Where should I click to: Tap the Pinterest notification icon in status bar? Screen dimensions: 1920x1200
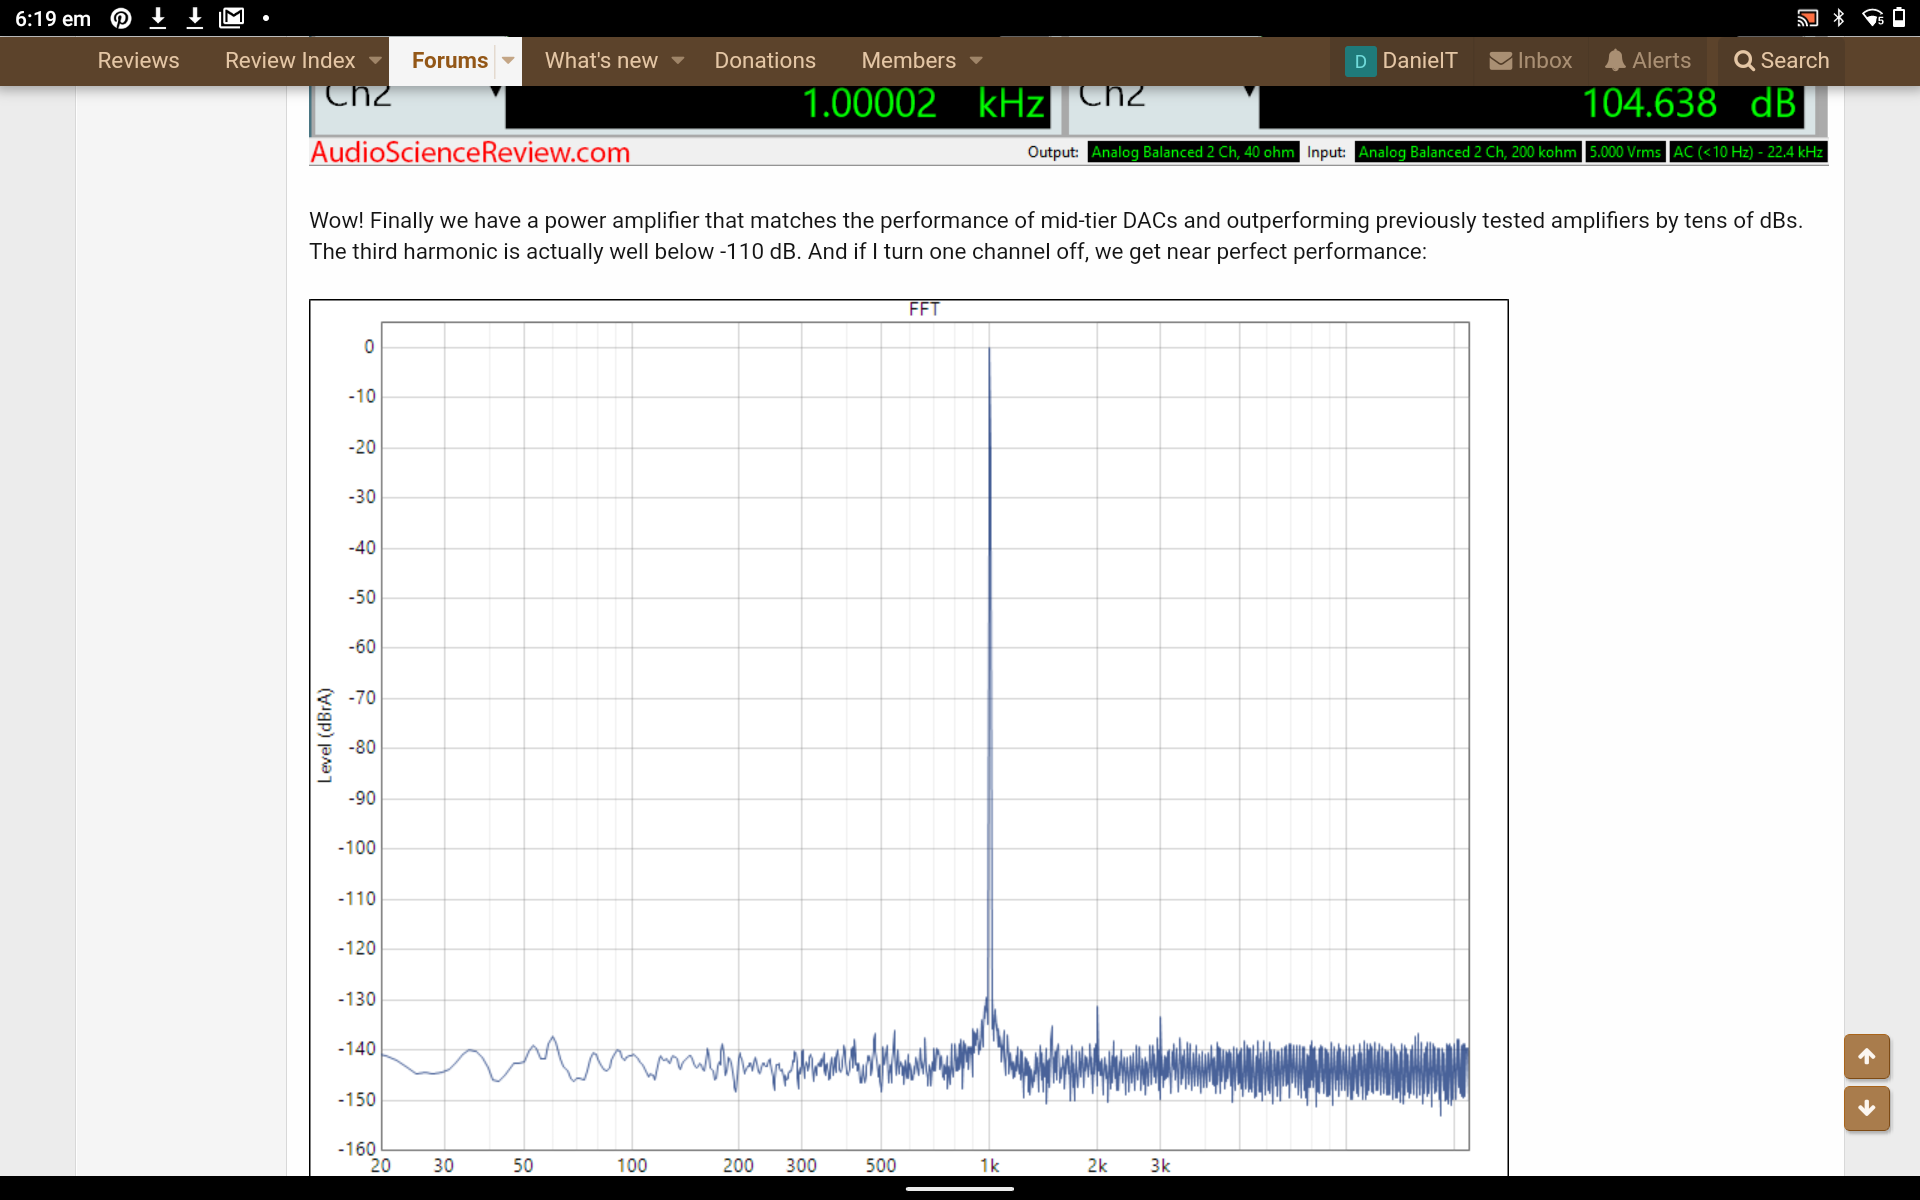120,18
